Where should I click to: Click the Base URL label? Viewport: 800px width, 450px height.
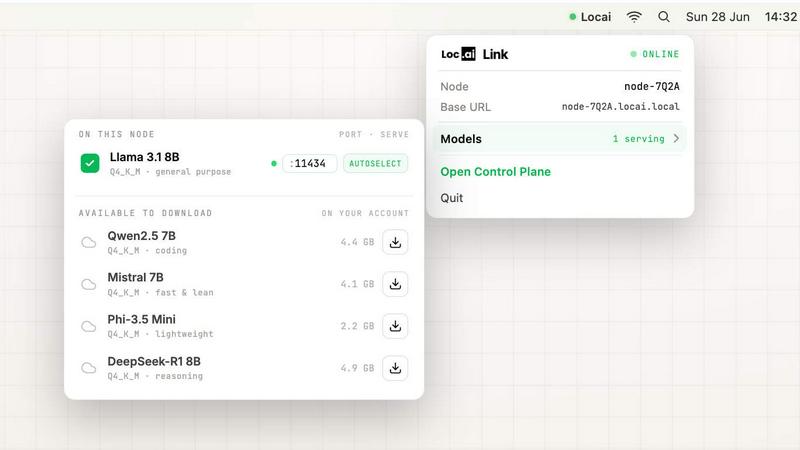(x=465, y=107)
